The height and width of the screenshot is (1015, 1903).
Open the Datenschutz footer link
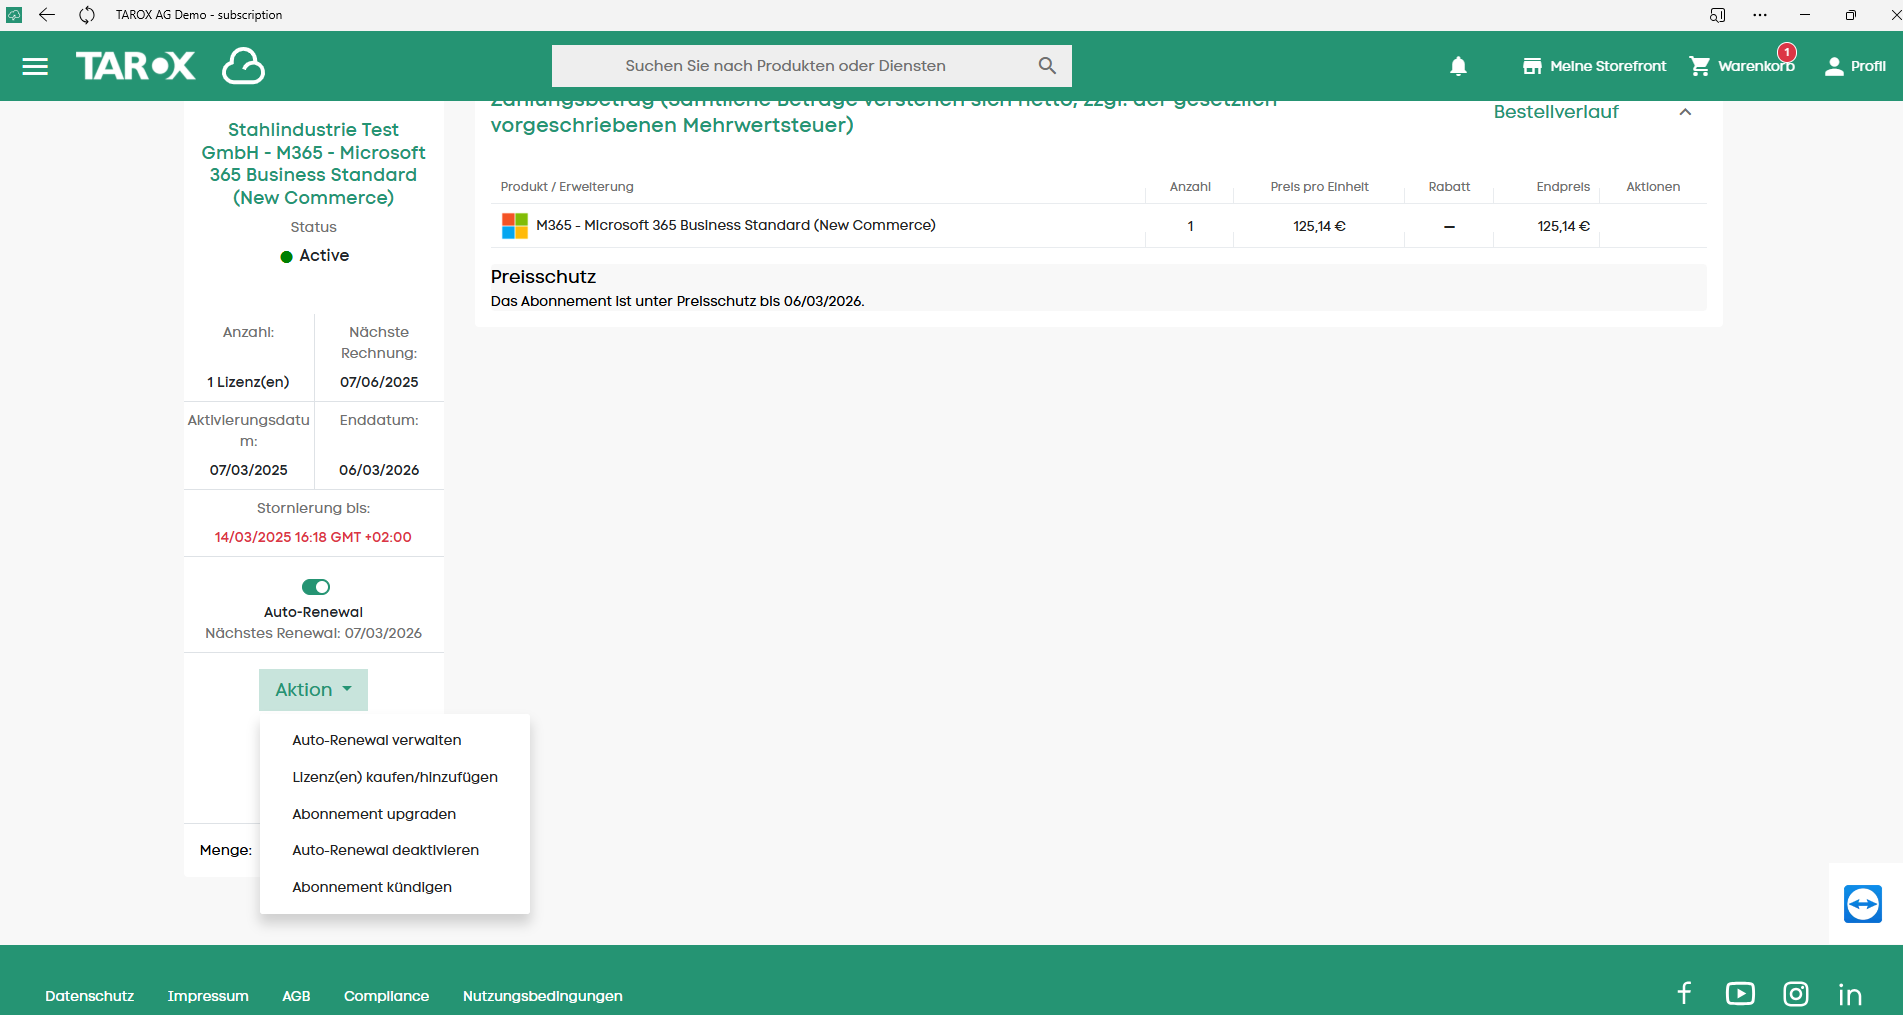point(89,996)
